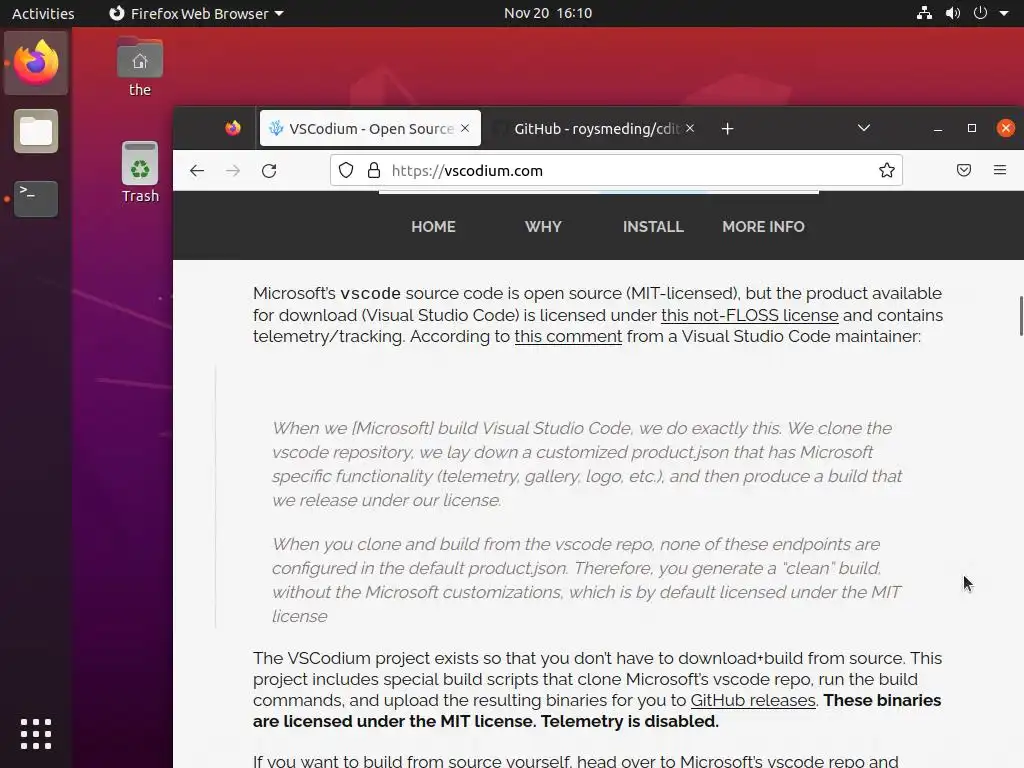1024x768 pixels.
Task: Follow the 'this not-FLOSS license' link
Action: click(x=750, y=315)
